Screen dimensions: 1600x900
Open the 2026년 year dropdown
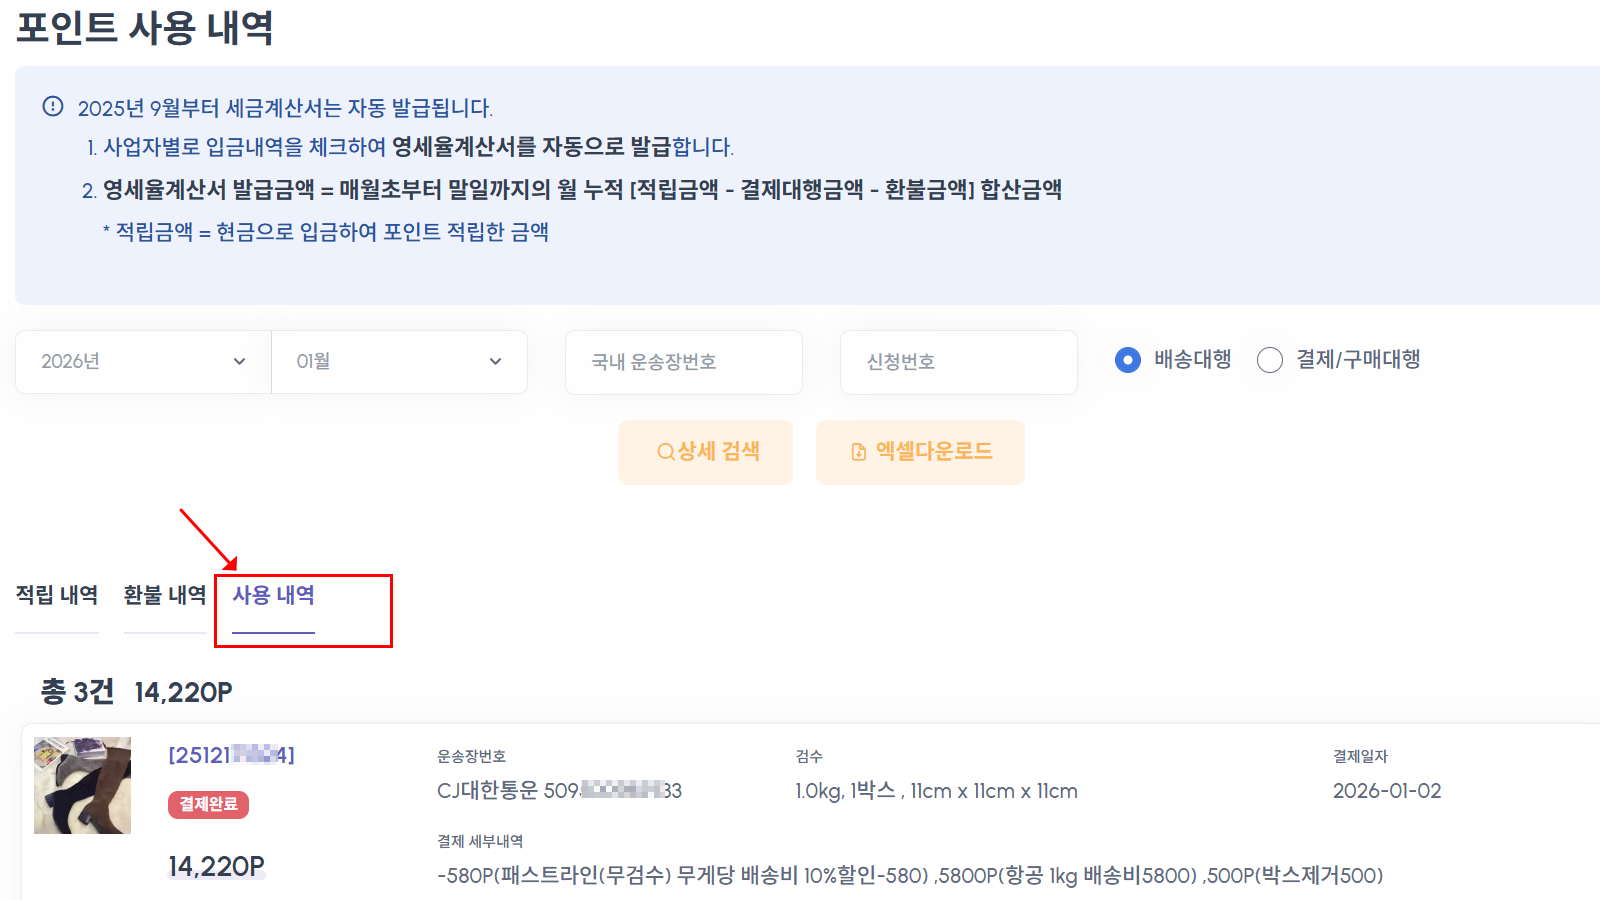tap(140, 362)
